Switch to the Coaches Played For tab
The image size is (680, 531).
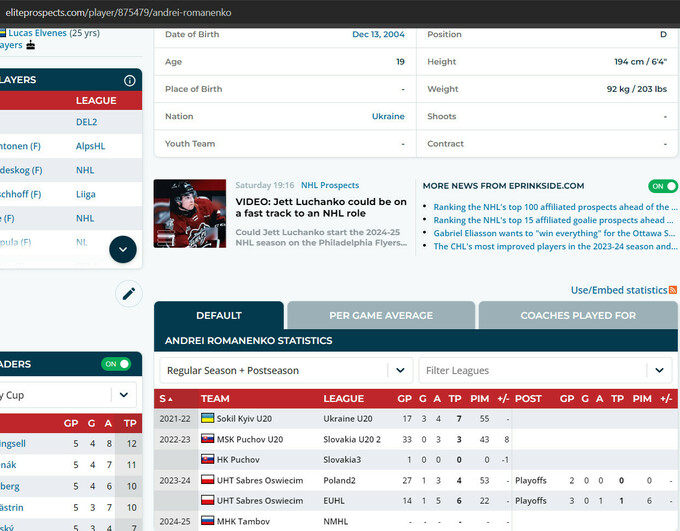coord(577,315)
